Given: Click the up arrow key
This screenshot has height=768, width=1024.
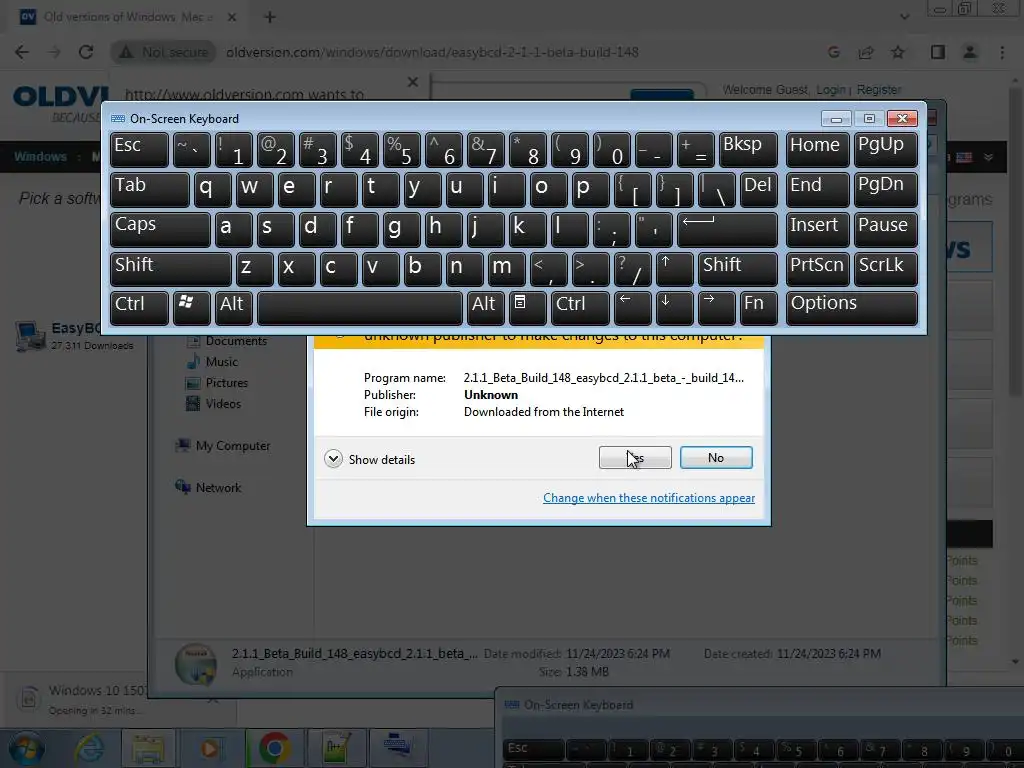Looking at the screenshot, I should [674, 269].
